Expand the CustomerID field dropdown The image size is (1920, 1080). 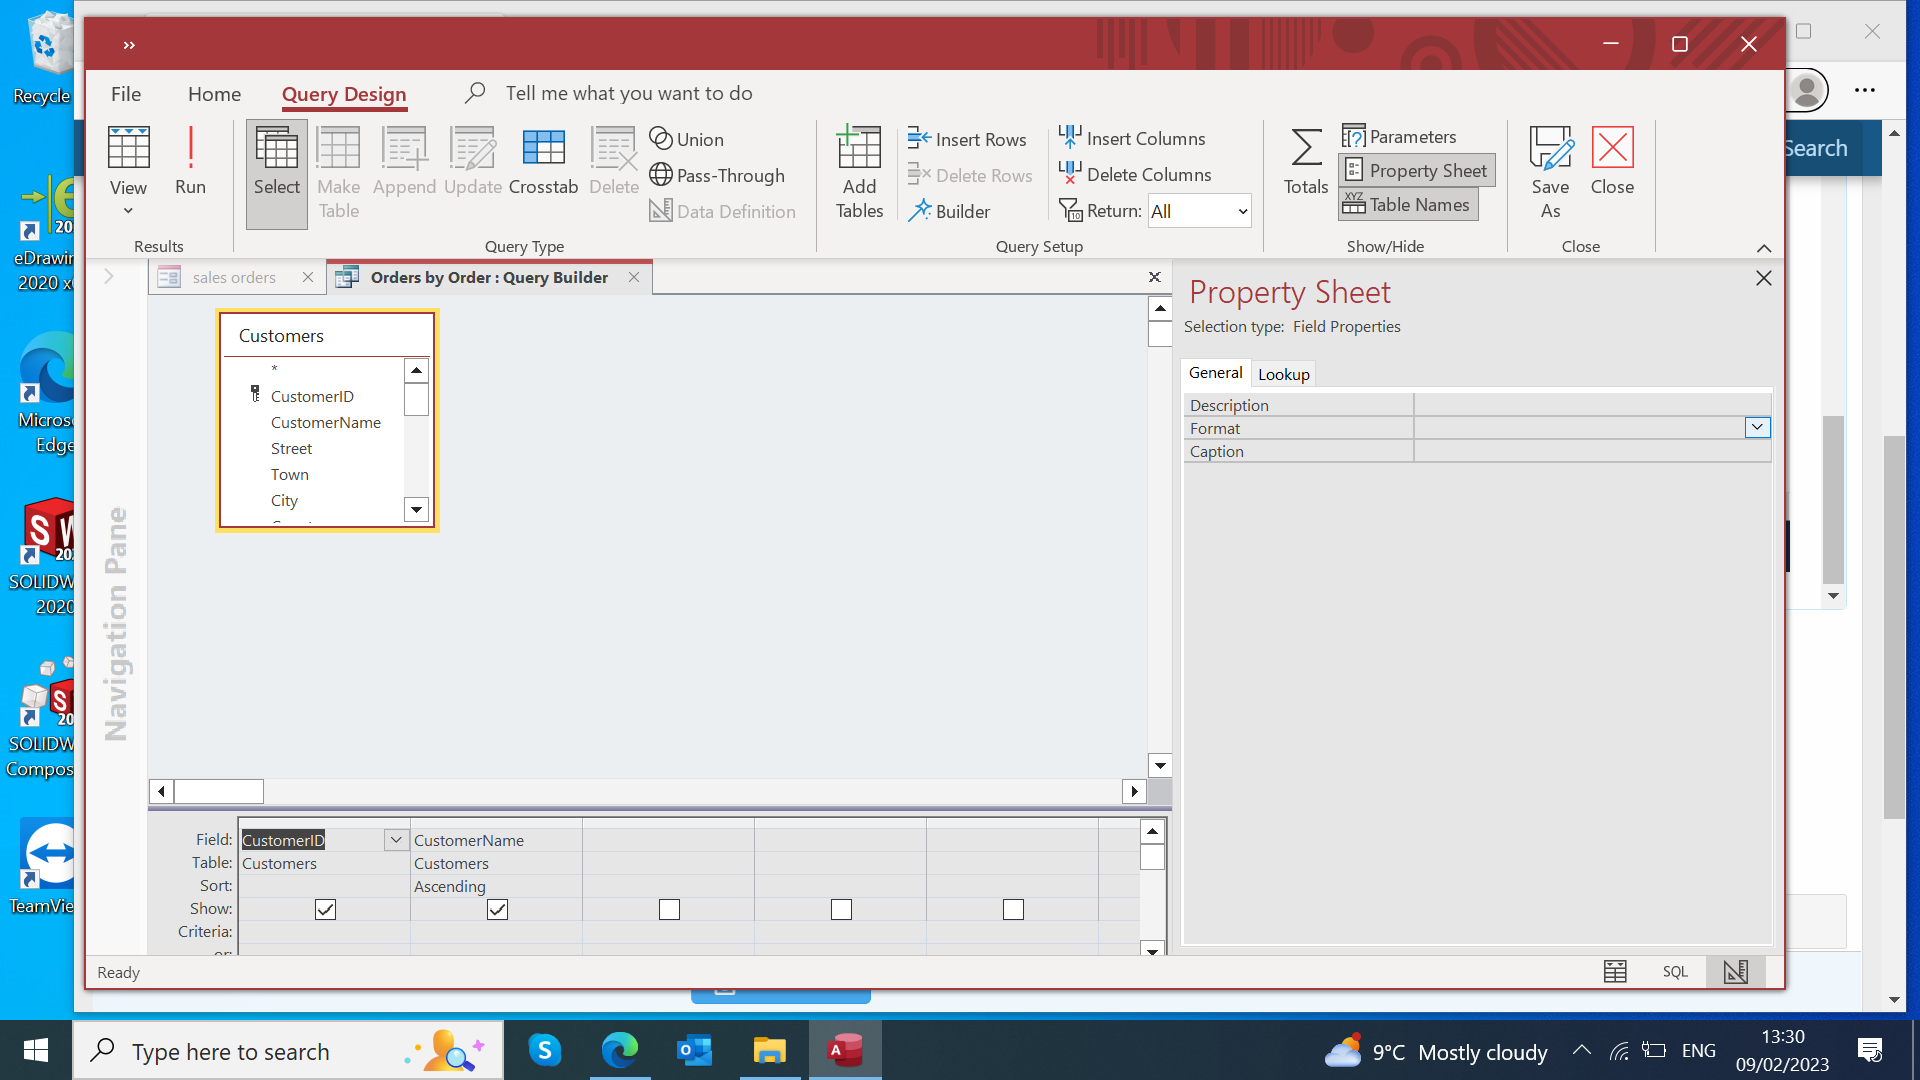pyautogui.click(x=396, y=840)
